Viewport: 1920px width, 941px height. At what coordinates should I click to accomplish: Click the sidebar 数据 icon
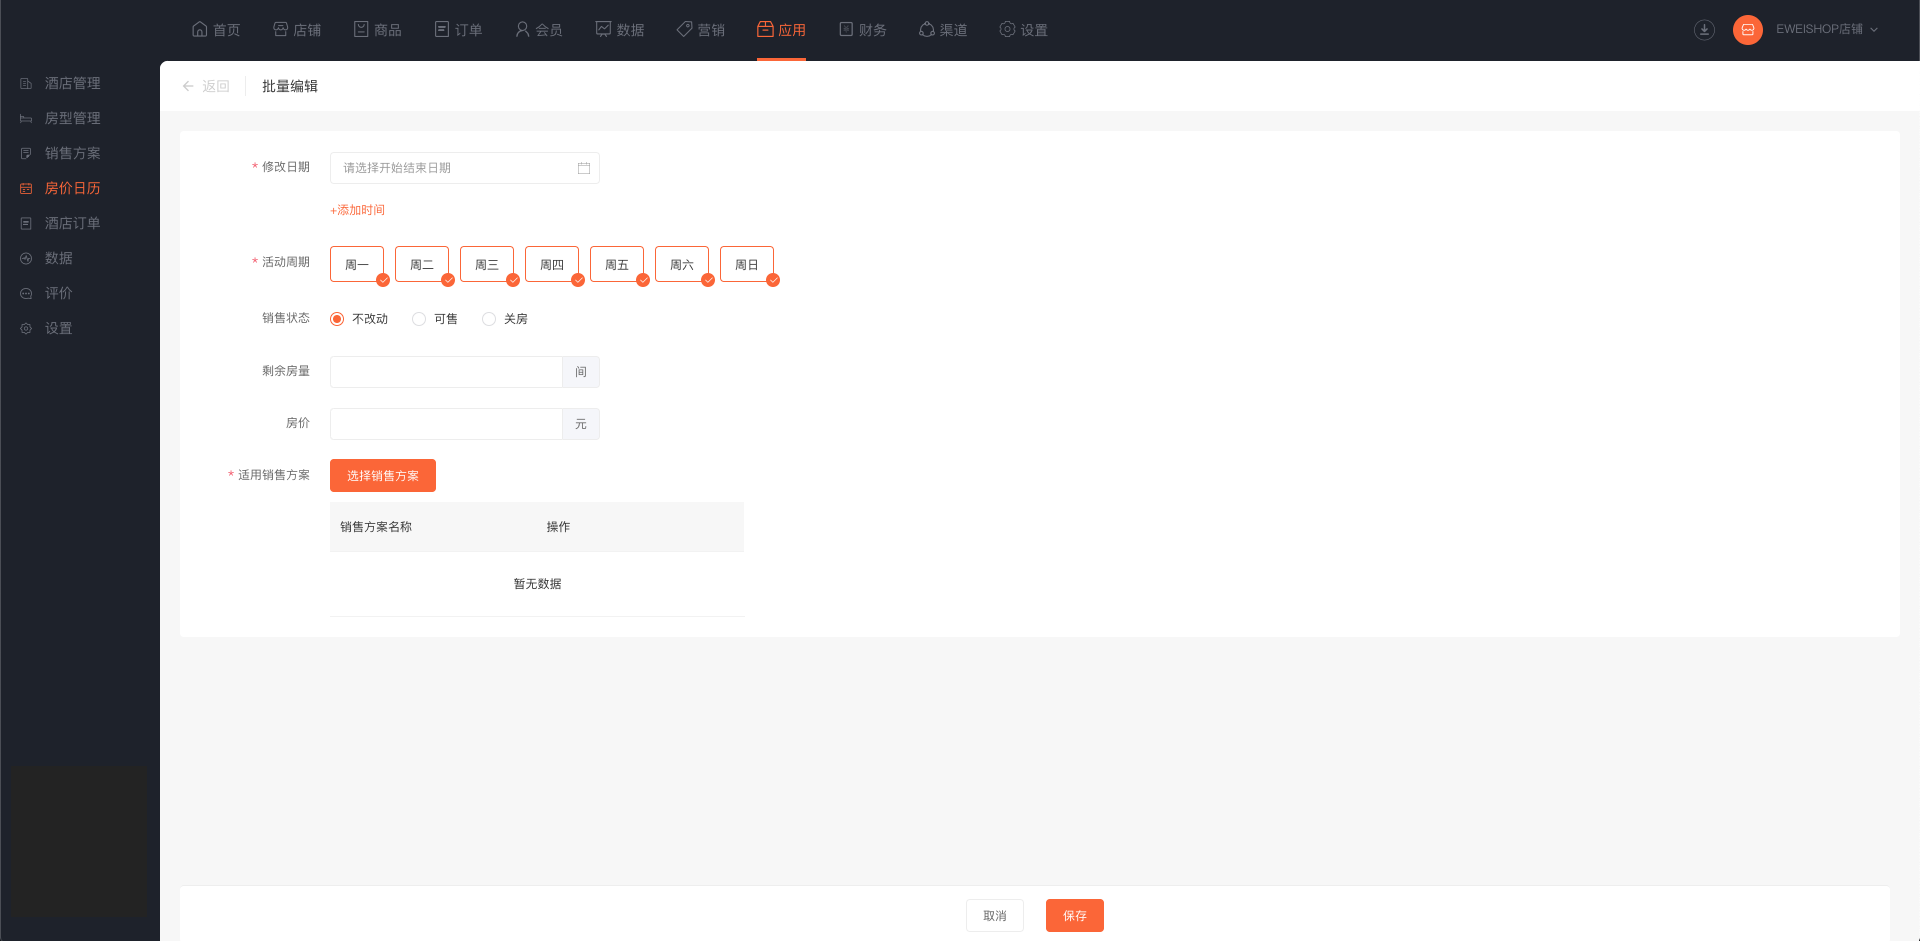coord(26,258)
